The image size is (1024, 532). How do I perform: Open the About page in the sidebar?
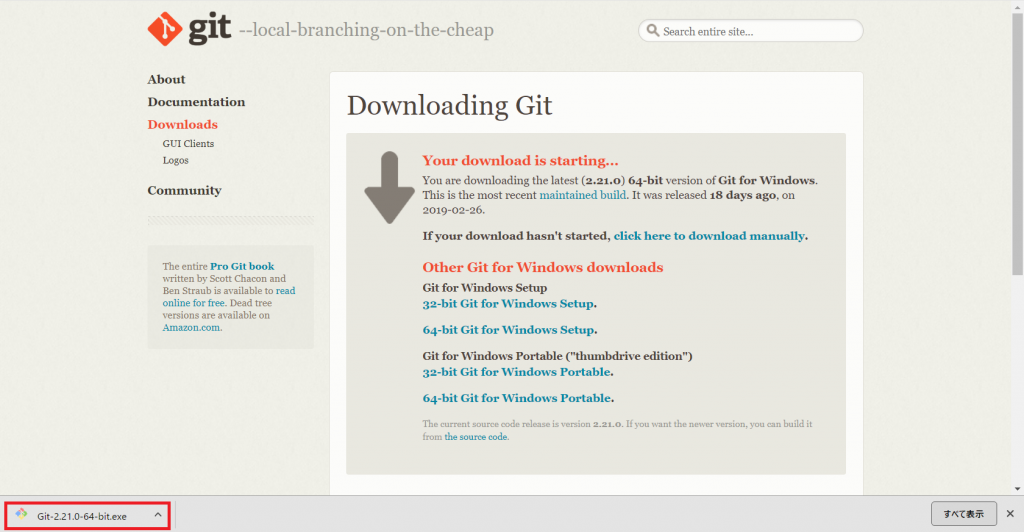(x=167, y=79)
